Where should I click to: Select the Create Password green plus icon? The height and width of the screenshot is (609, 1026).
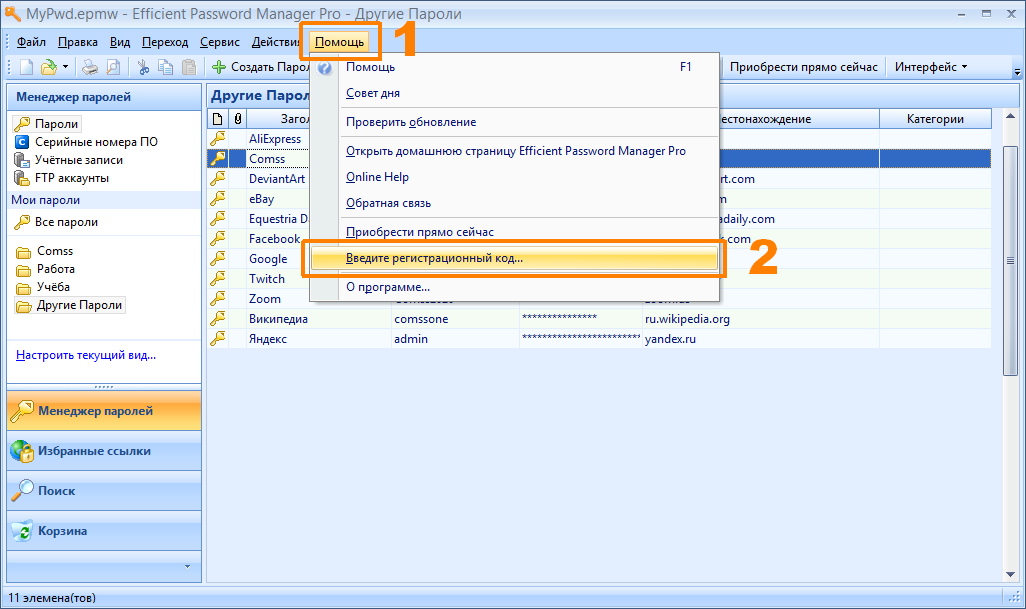(x=220, y=68)
